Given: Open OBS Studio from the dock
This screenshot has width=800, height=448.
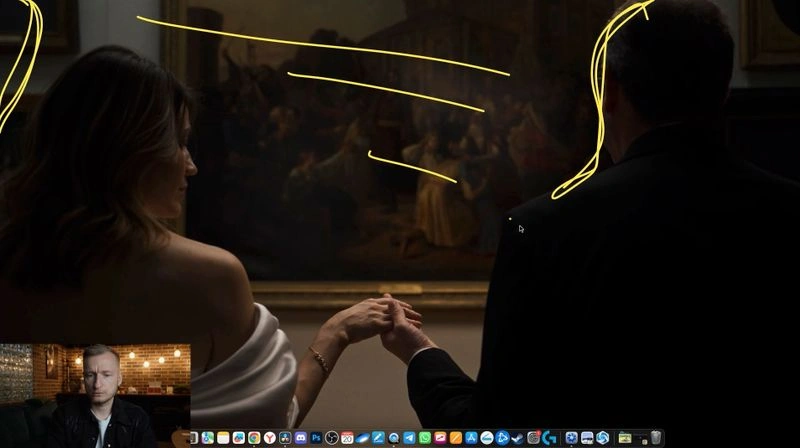Looking at the screenshot, I should [x=332, y=438].
